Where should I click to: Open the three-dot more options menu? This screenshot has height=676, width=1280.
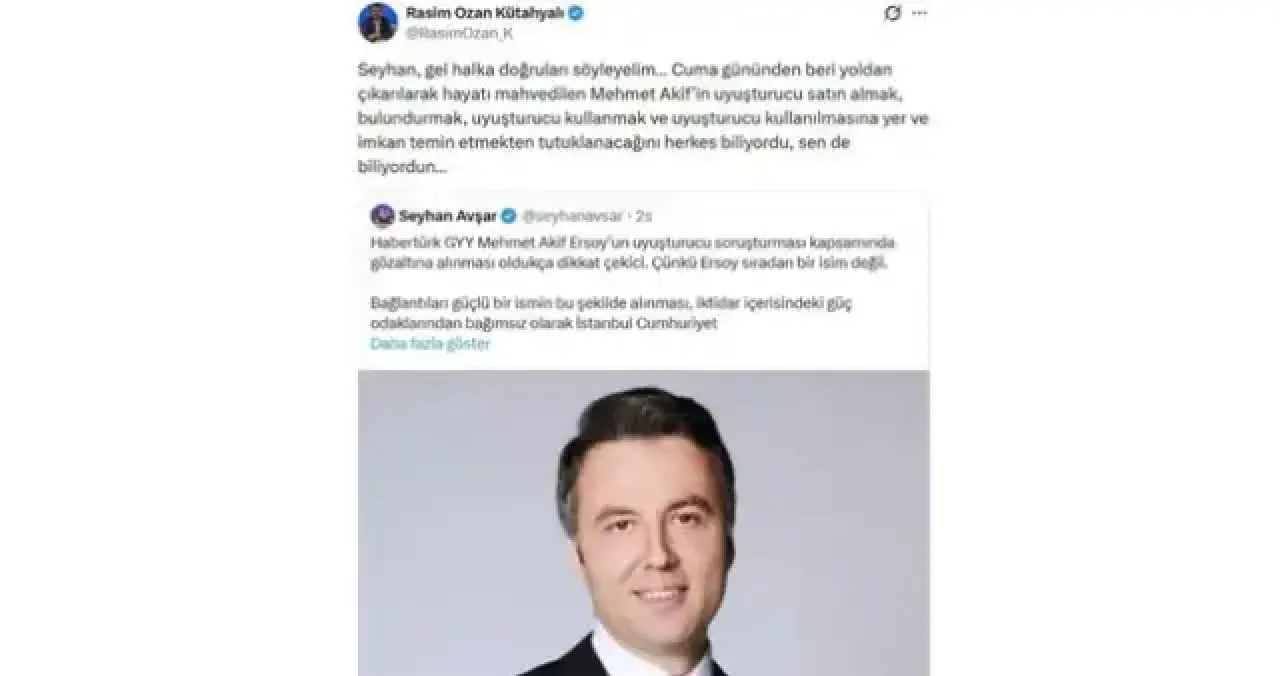(919, 13)
